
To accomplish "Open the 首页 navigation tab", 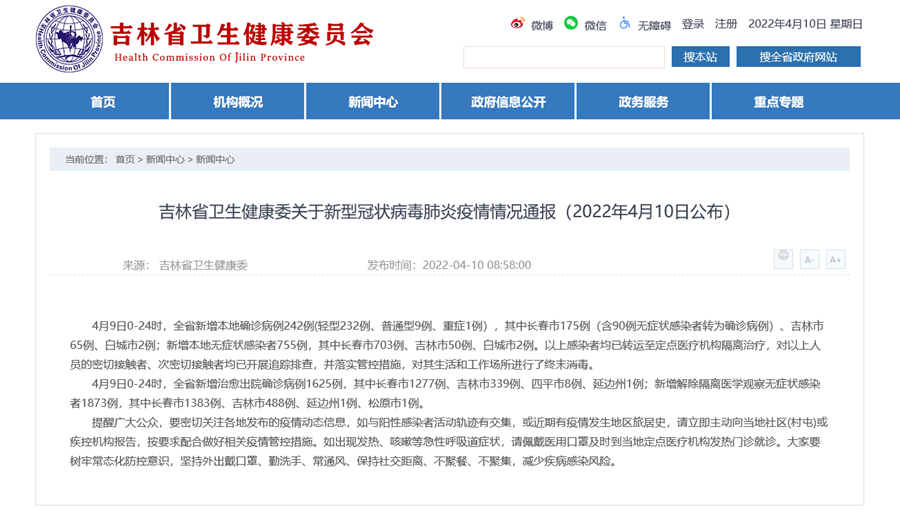I will click(x=103, y=102).
